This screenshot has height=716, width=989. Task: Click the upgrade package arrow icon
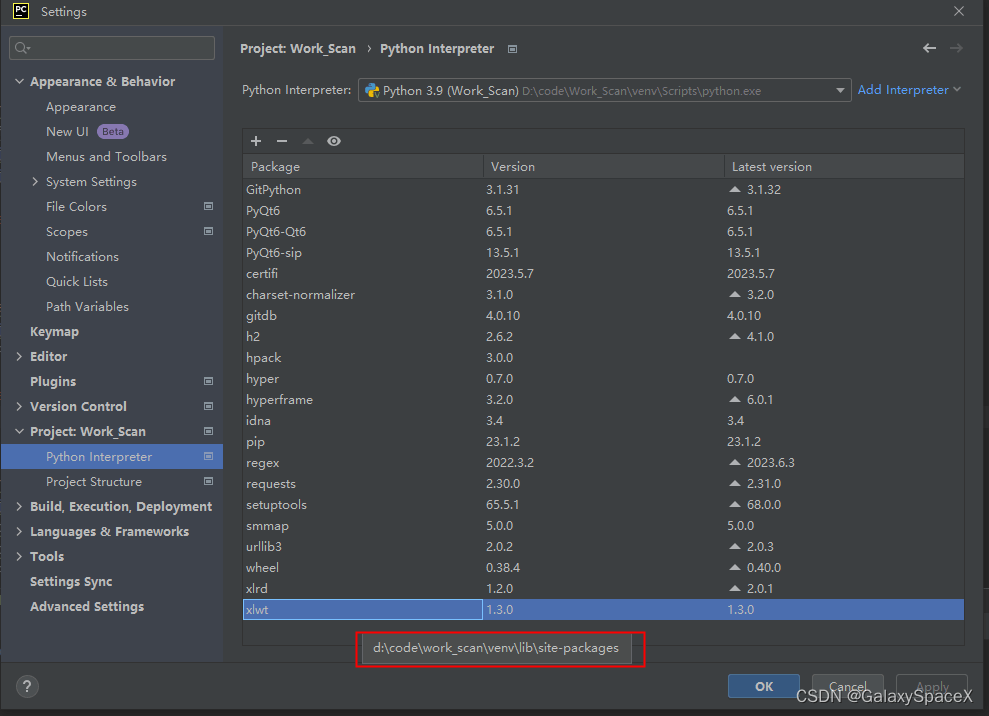click(x=308, y=141)
